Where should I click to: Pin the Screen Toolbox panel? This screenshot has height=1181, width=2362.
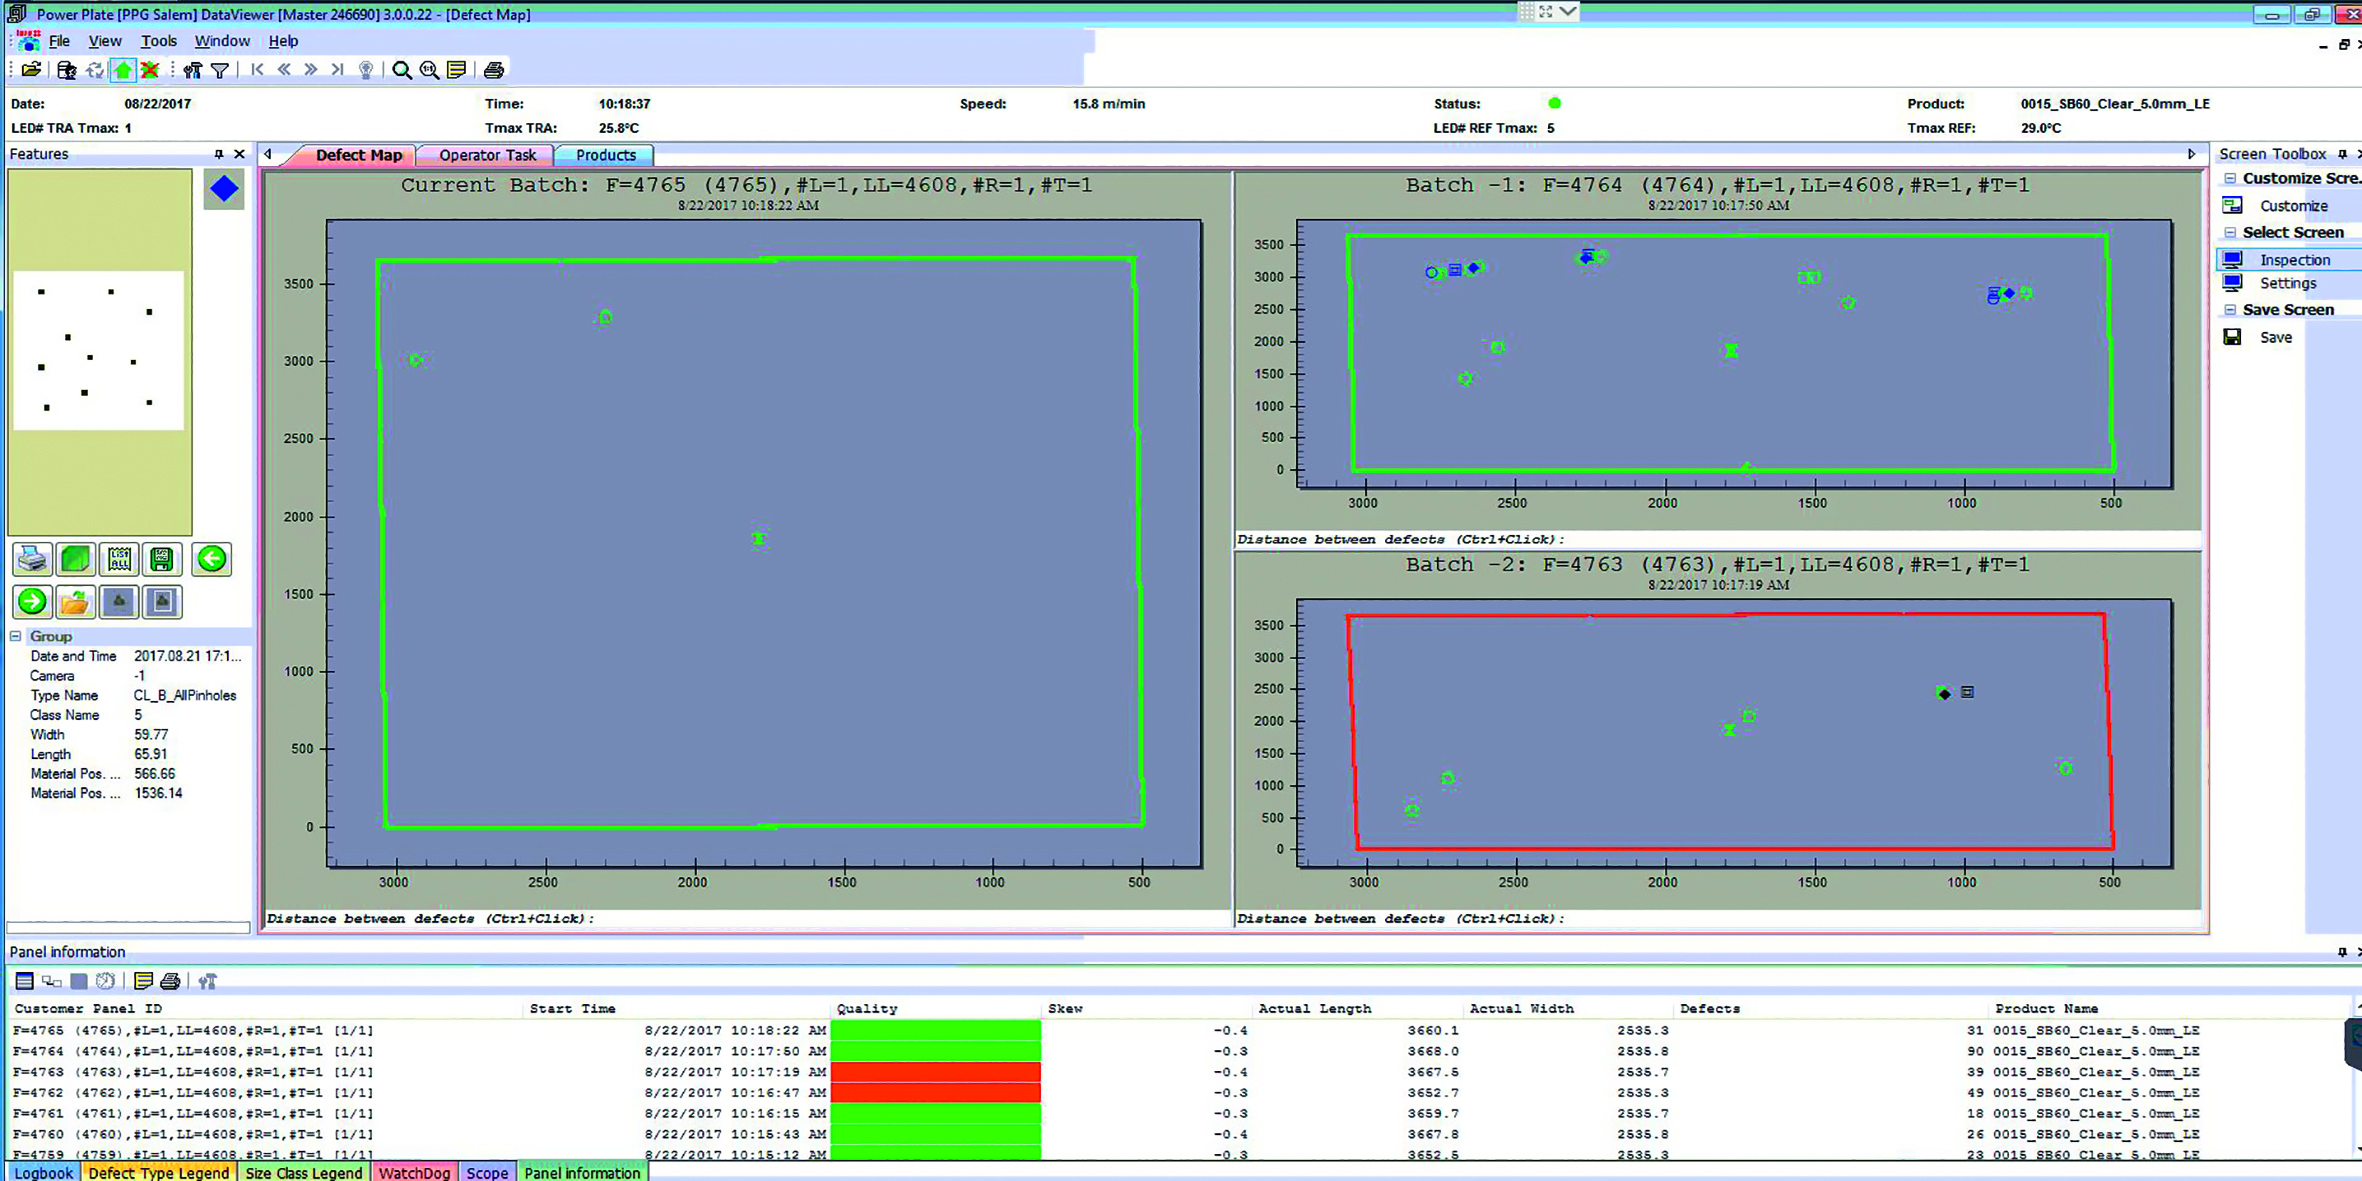pyautogui.click(x=2342, y=154)
